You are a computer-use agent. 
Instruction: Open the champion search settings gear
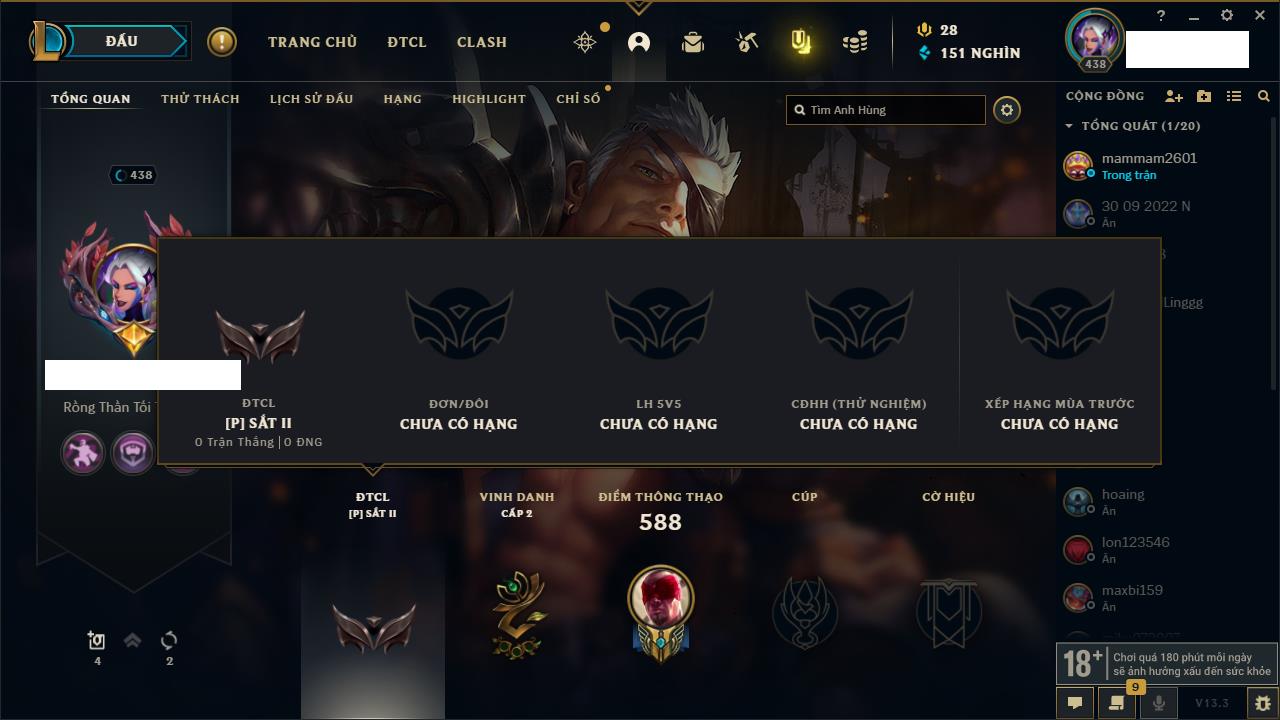point(1007,110)
